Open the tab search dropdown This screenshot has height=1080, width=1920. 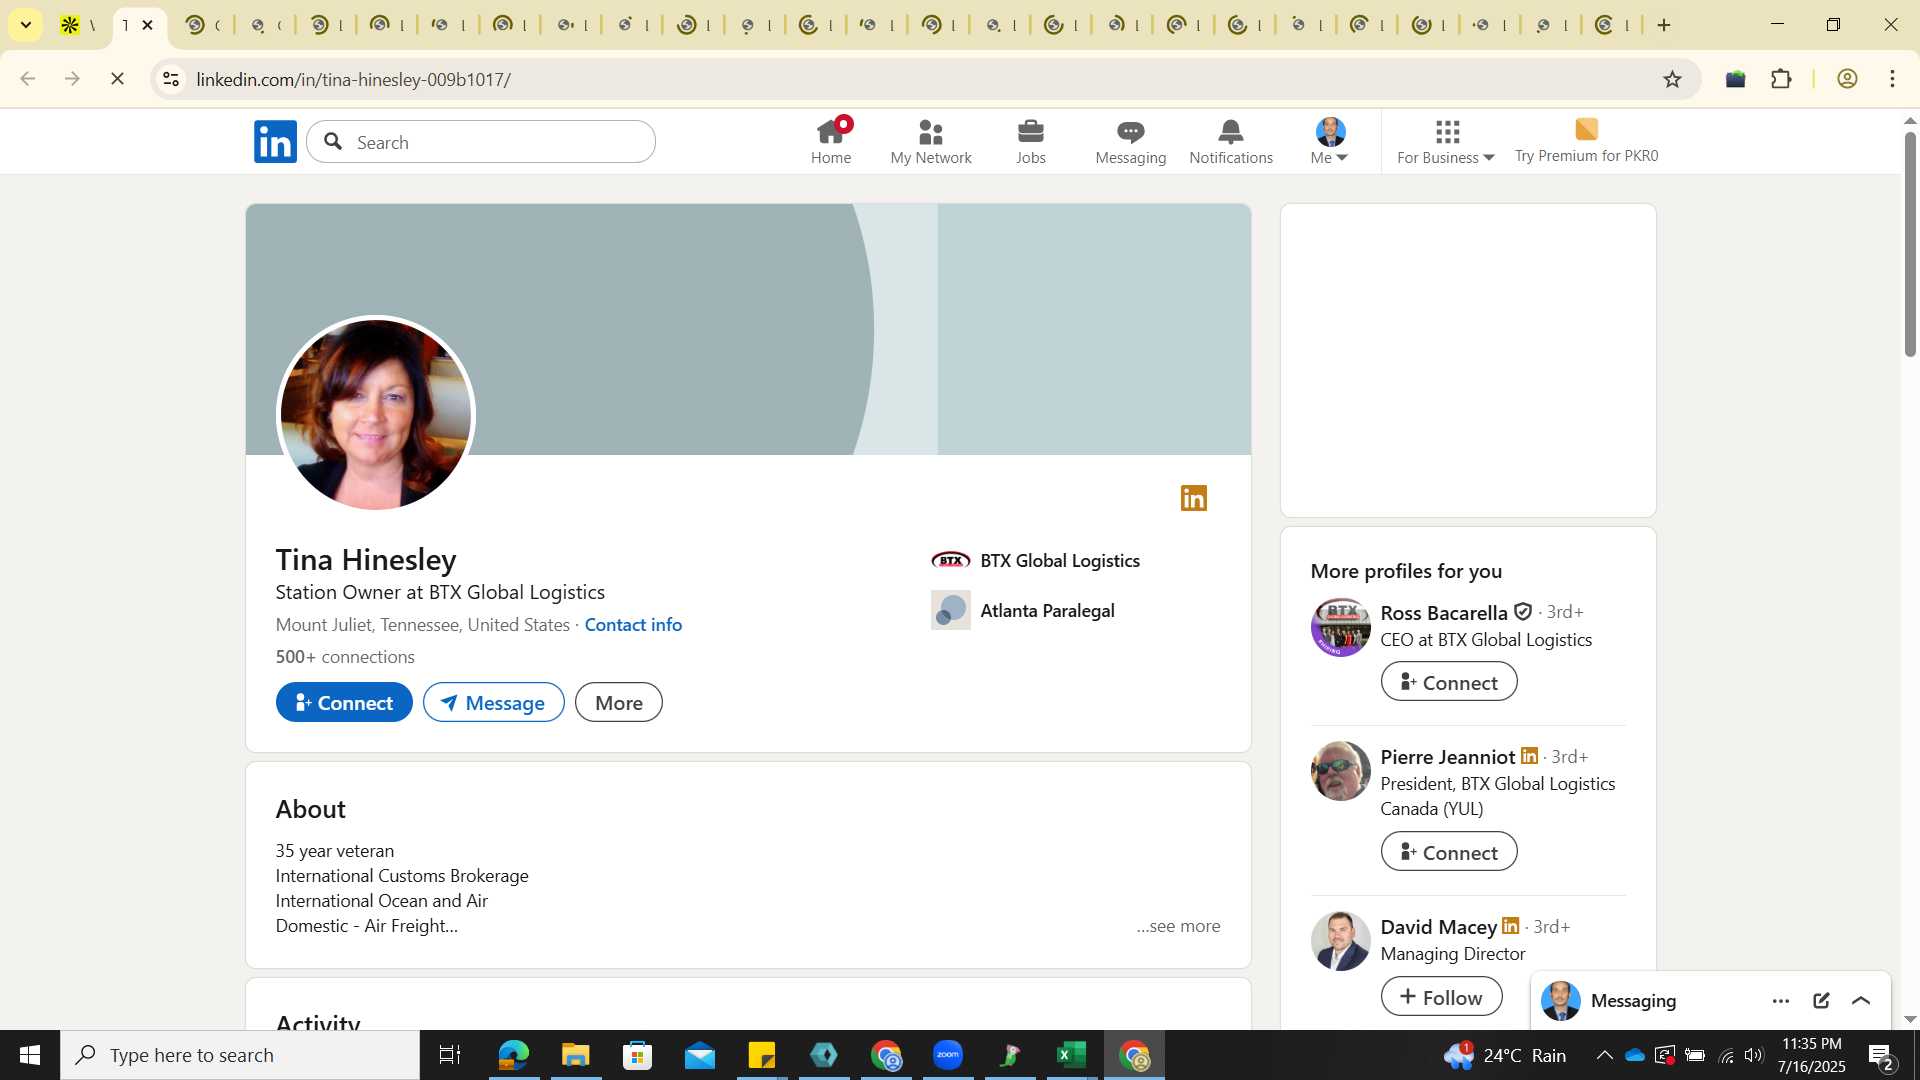(x=26, y=25)
